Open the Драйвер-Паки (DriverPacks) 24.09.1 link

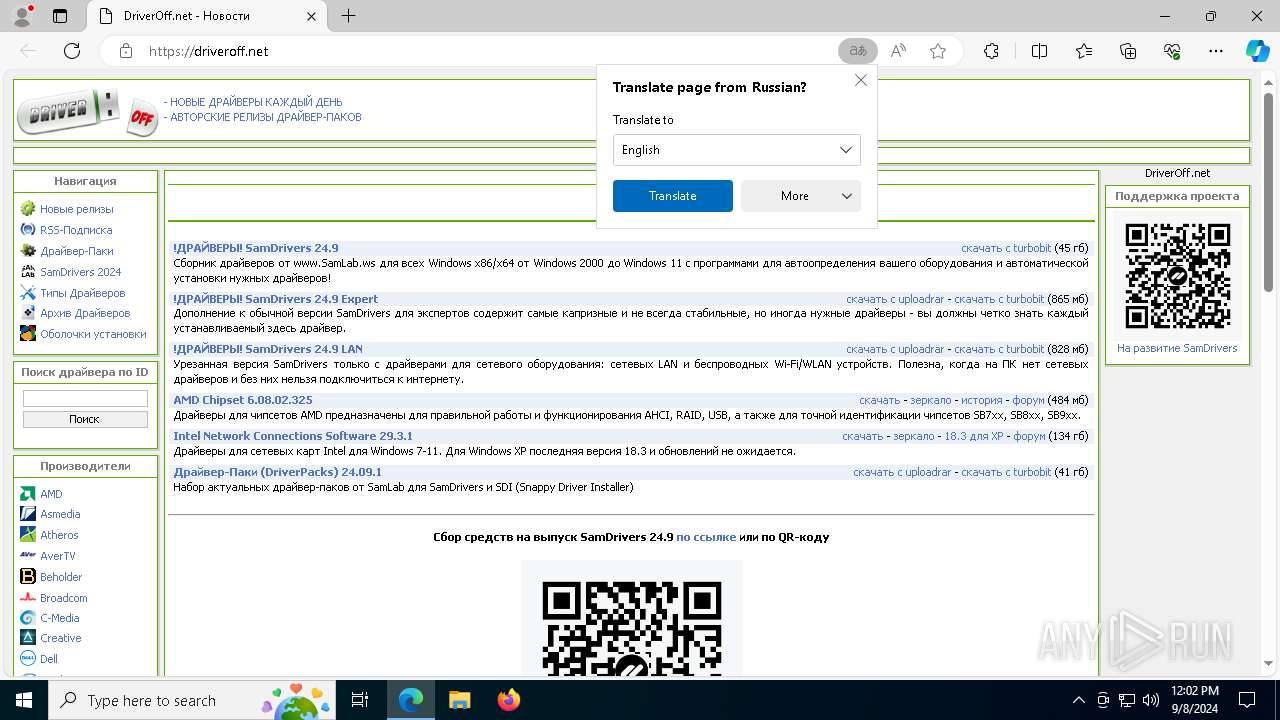(277, 472)
